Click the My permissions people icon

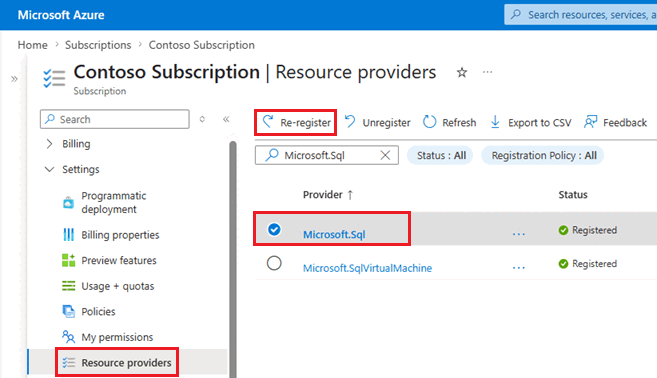(68, 337)
